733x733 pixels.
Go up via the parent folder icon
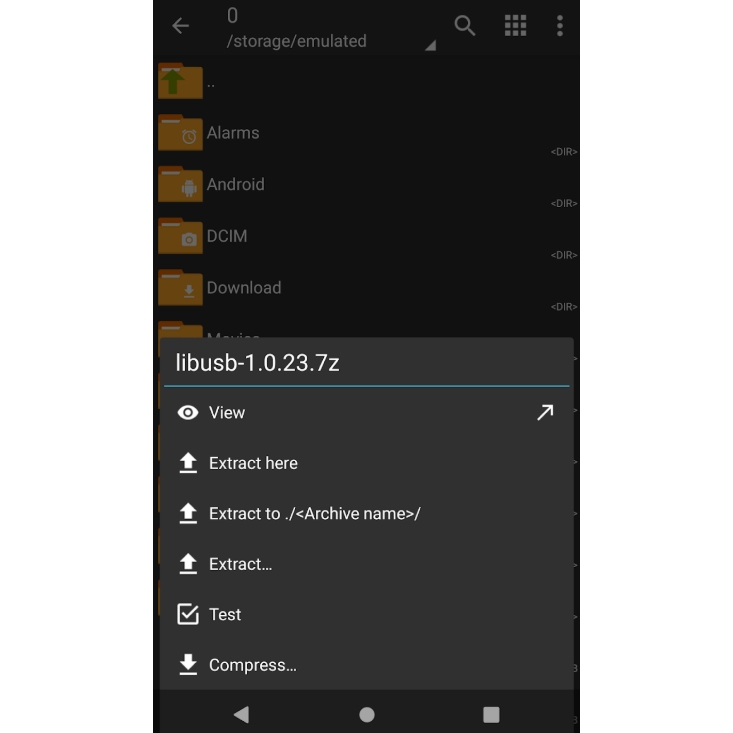coord(180,81)
